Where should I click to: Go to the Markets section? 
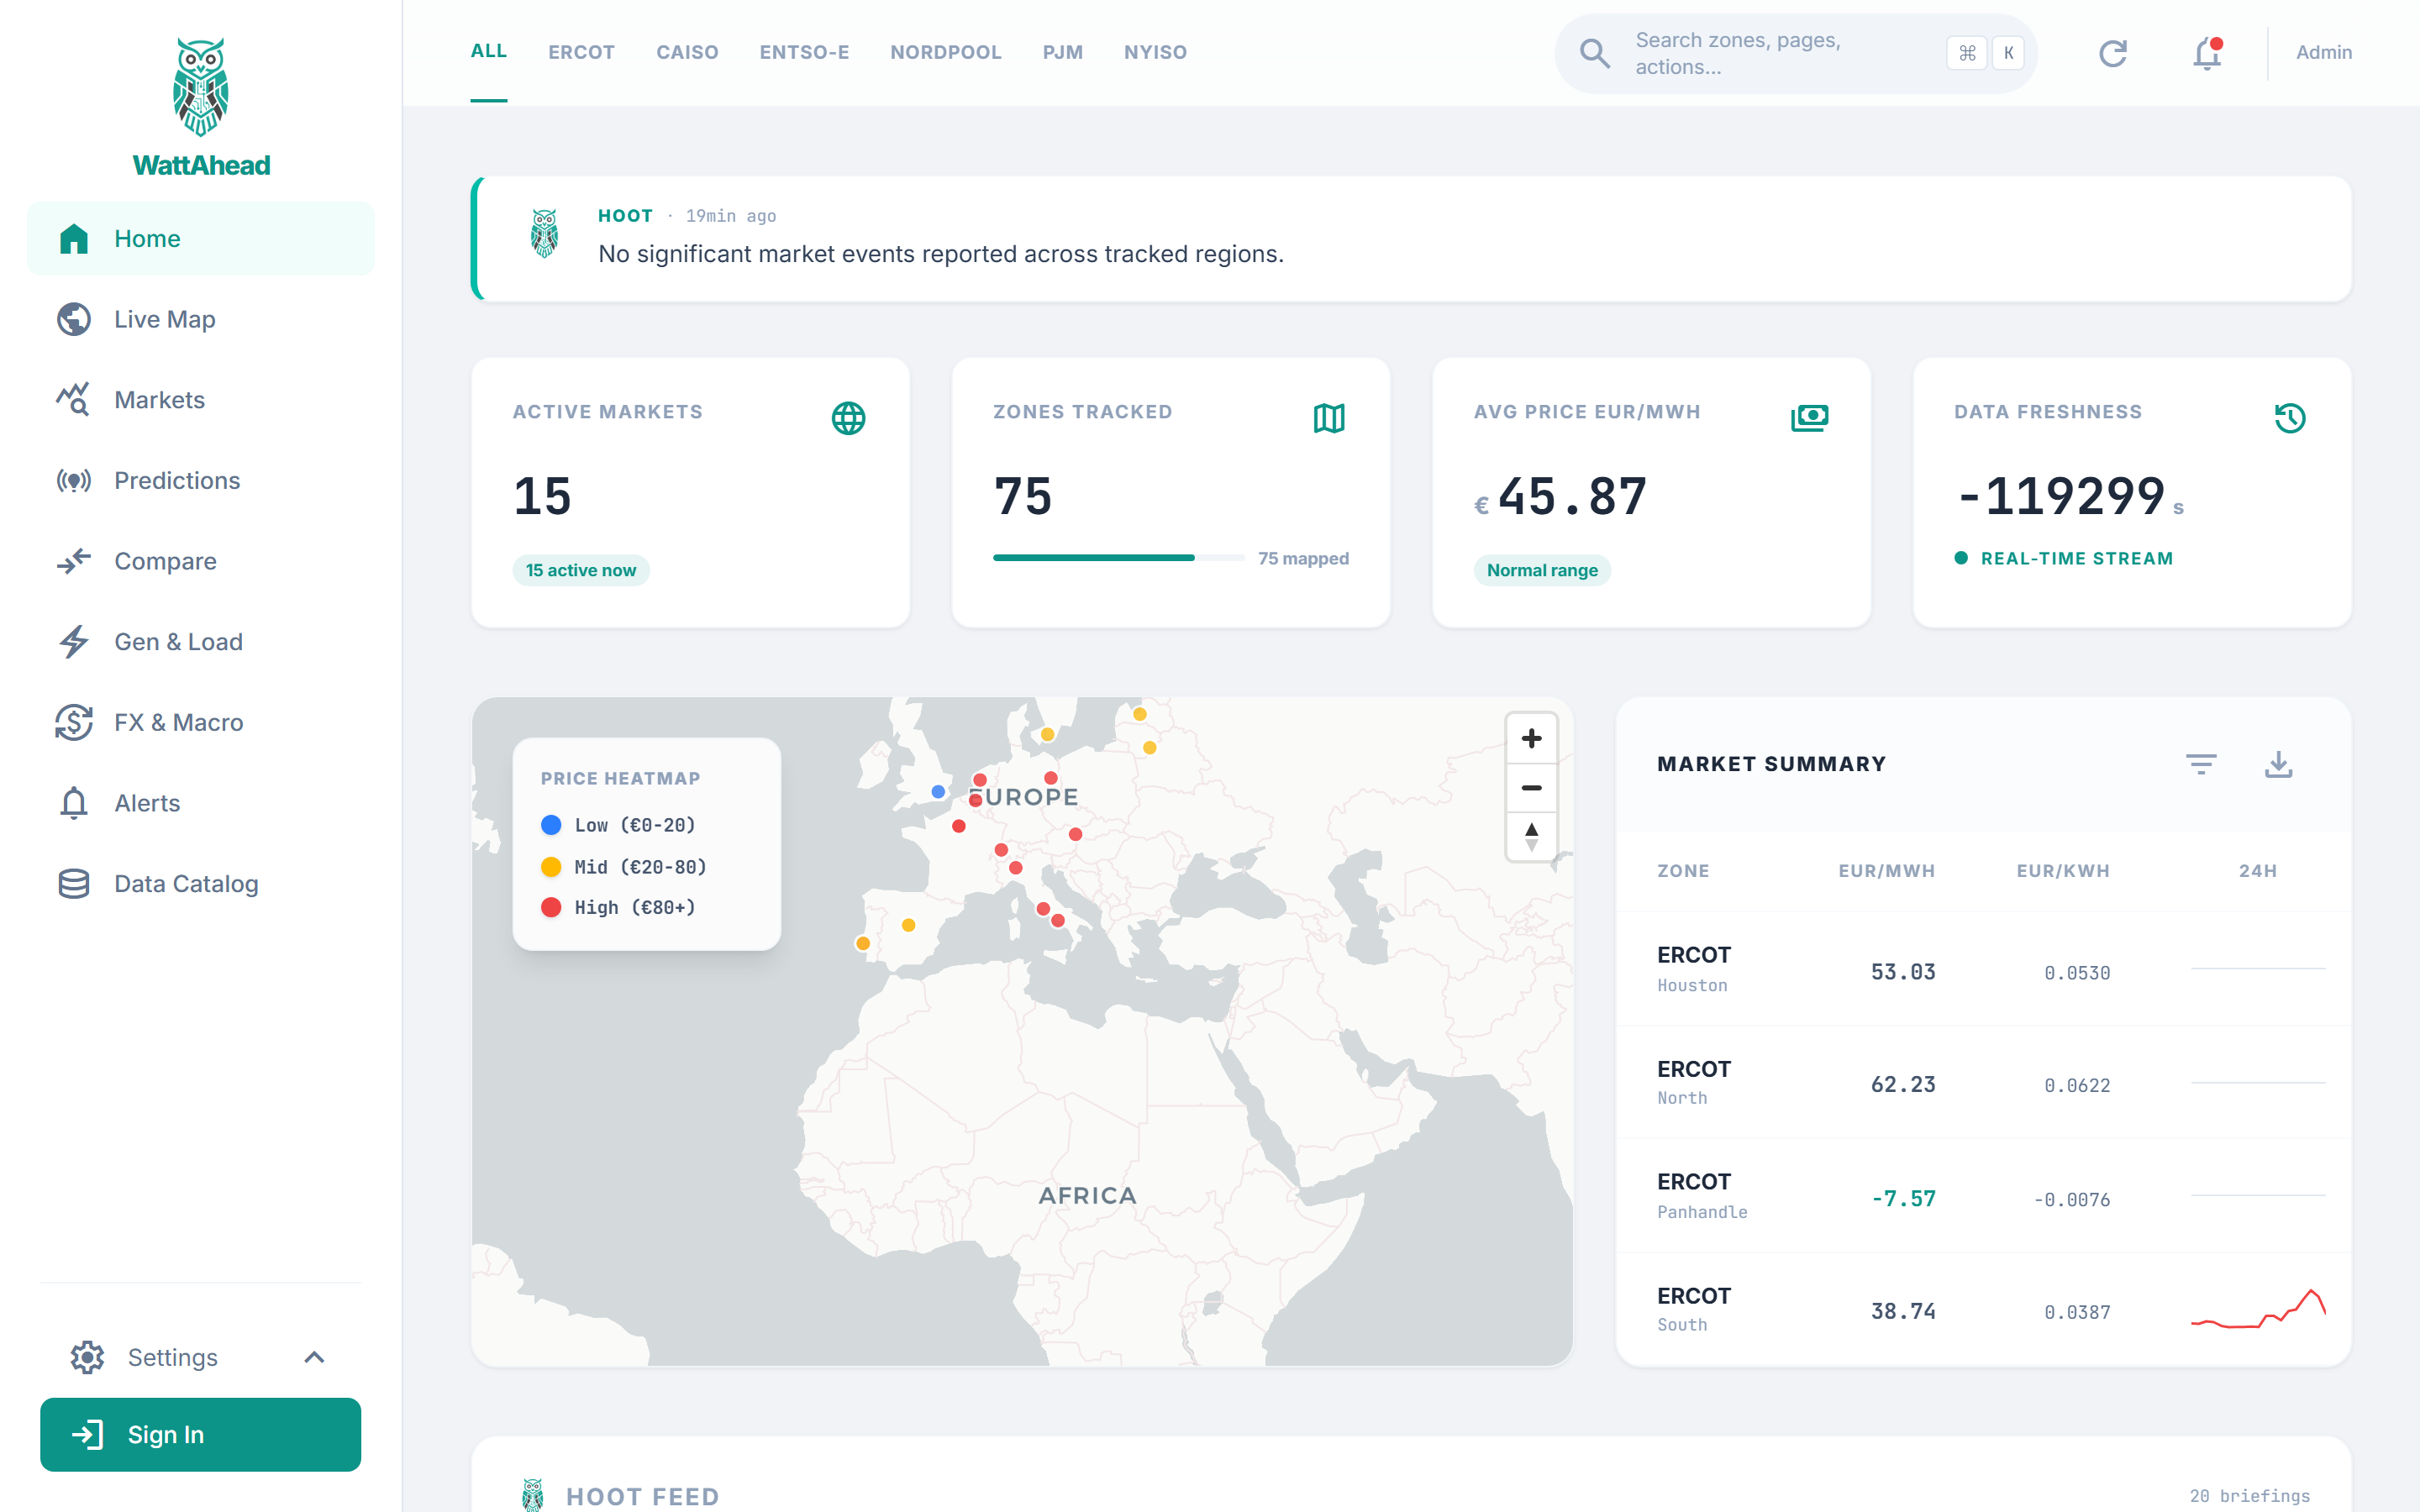(x=201, y=400)
